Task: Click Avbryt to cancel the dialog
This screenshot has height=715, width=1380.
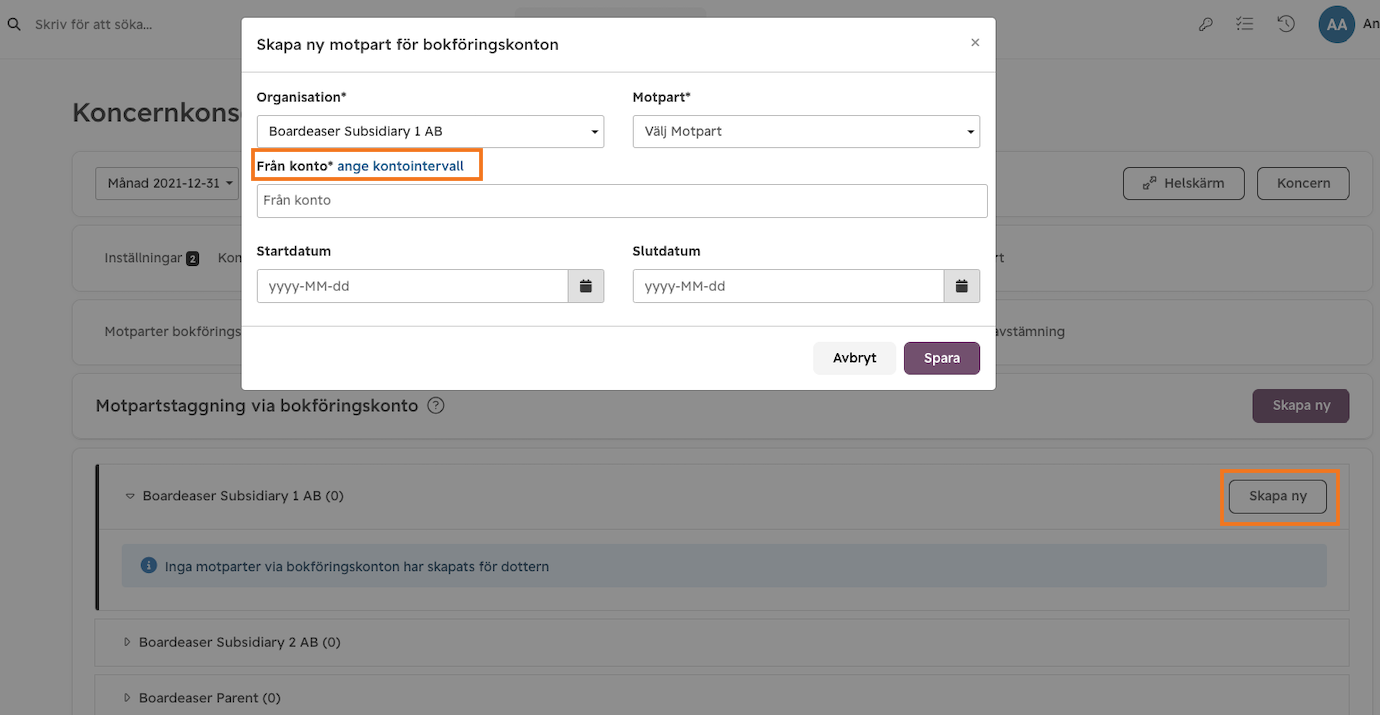Action: click(x=855, y=358)
